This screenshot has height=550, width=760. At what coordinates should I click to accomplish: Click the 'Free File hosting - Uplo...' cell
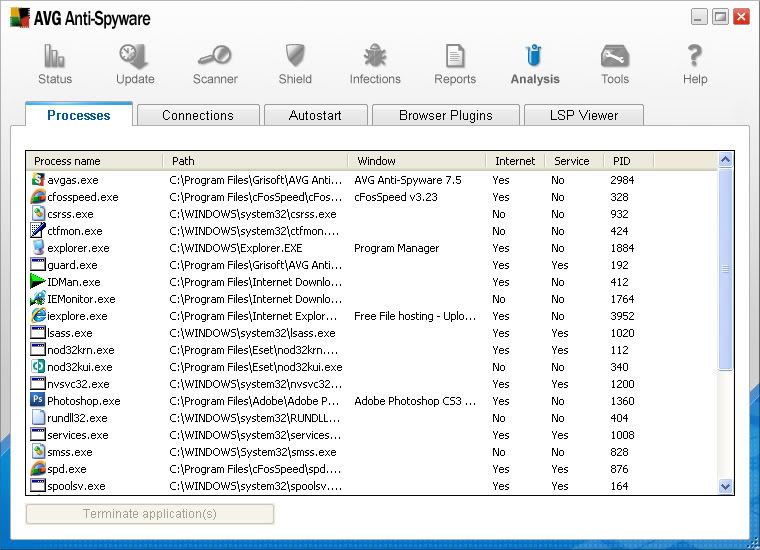tap(415, 316)
